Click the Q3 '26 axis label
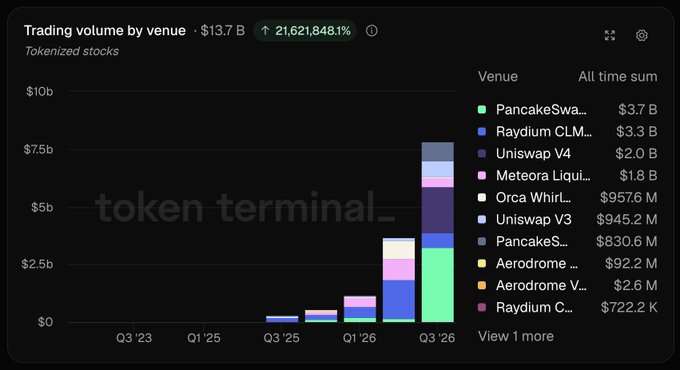 pyautogui.click(x=437, y=337)
